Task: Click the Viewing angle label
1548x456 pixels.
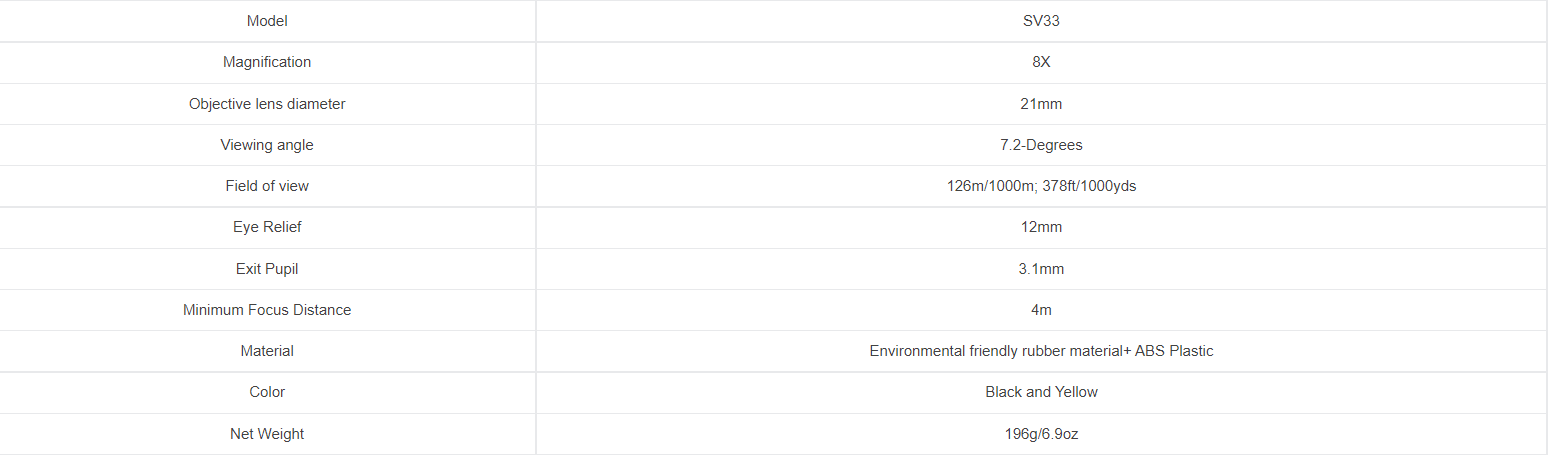Action: tap(267, 145)
